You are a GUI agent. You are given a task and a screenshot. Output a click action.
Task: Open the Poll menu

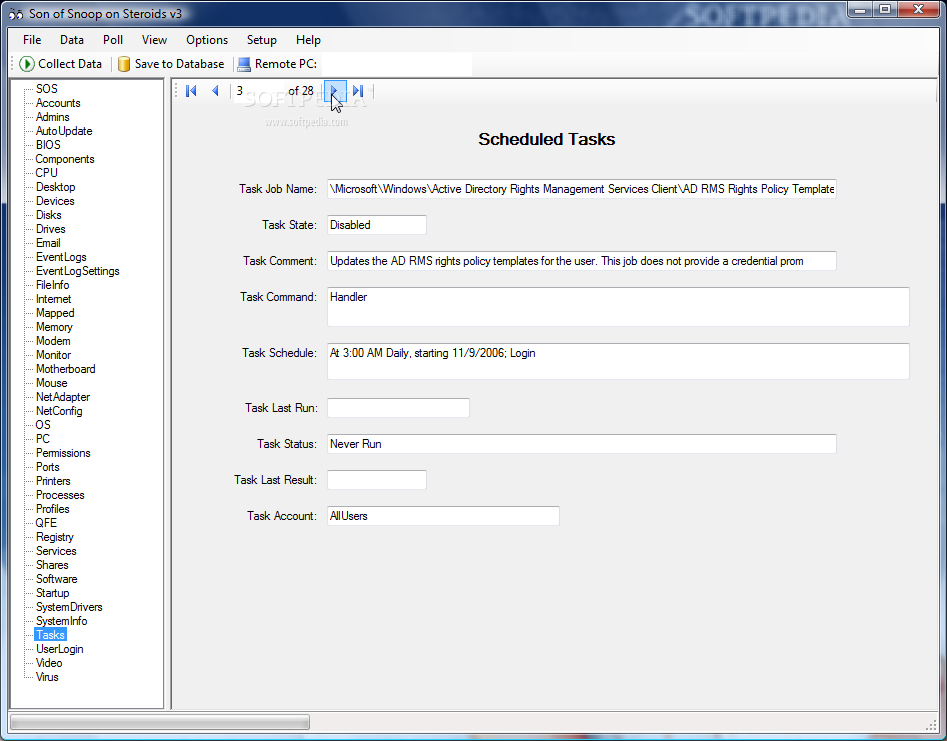[113, 40]
